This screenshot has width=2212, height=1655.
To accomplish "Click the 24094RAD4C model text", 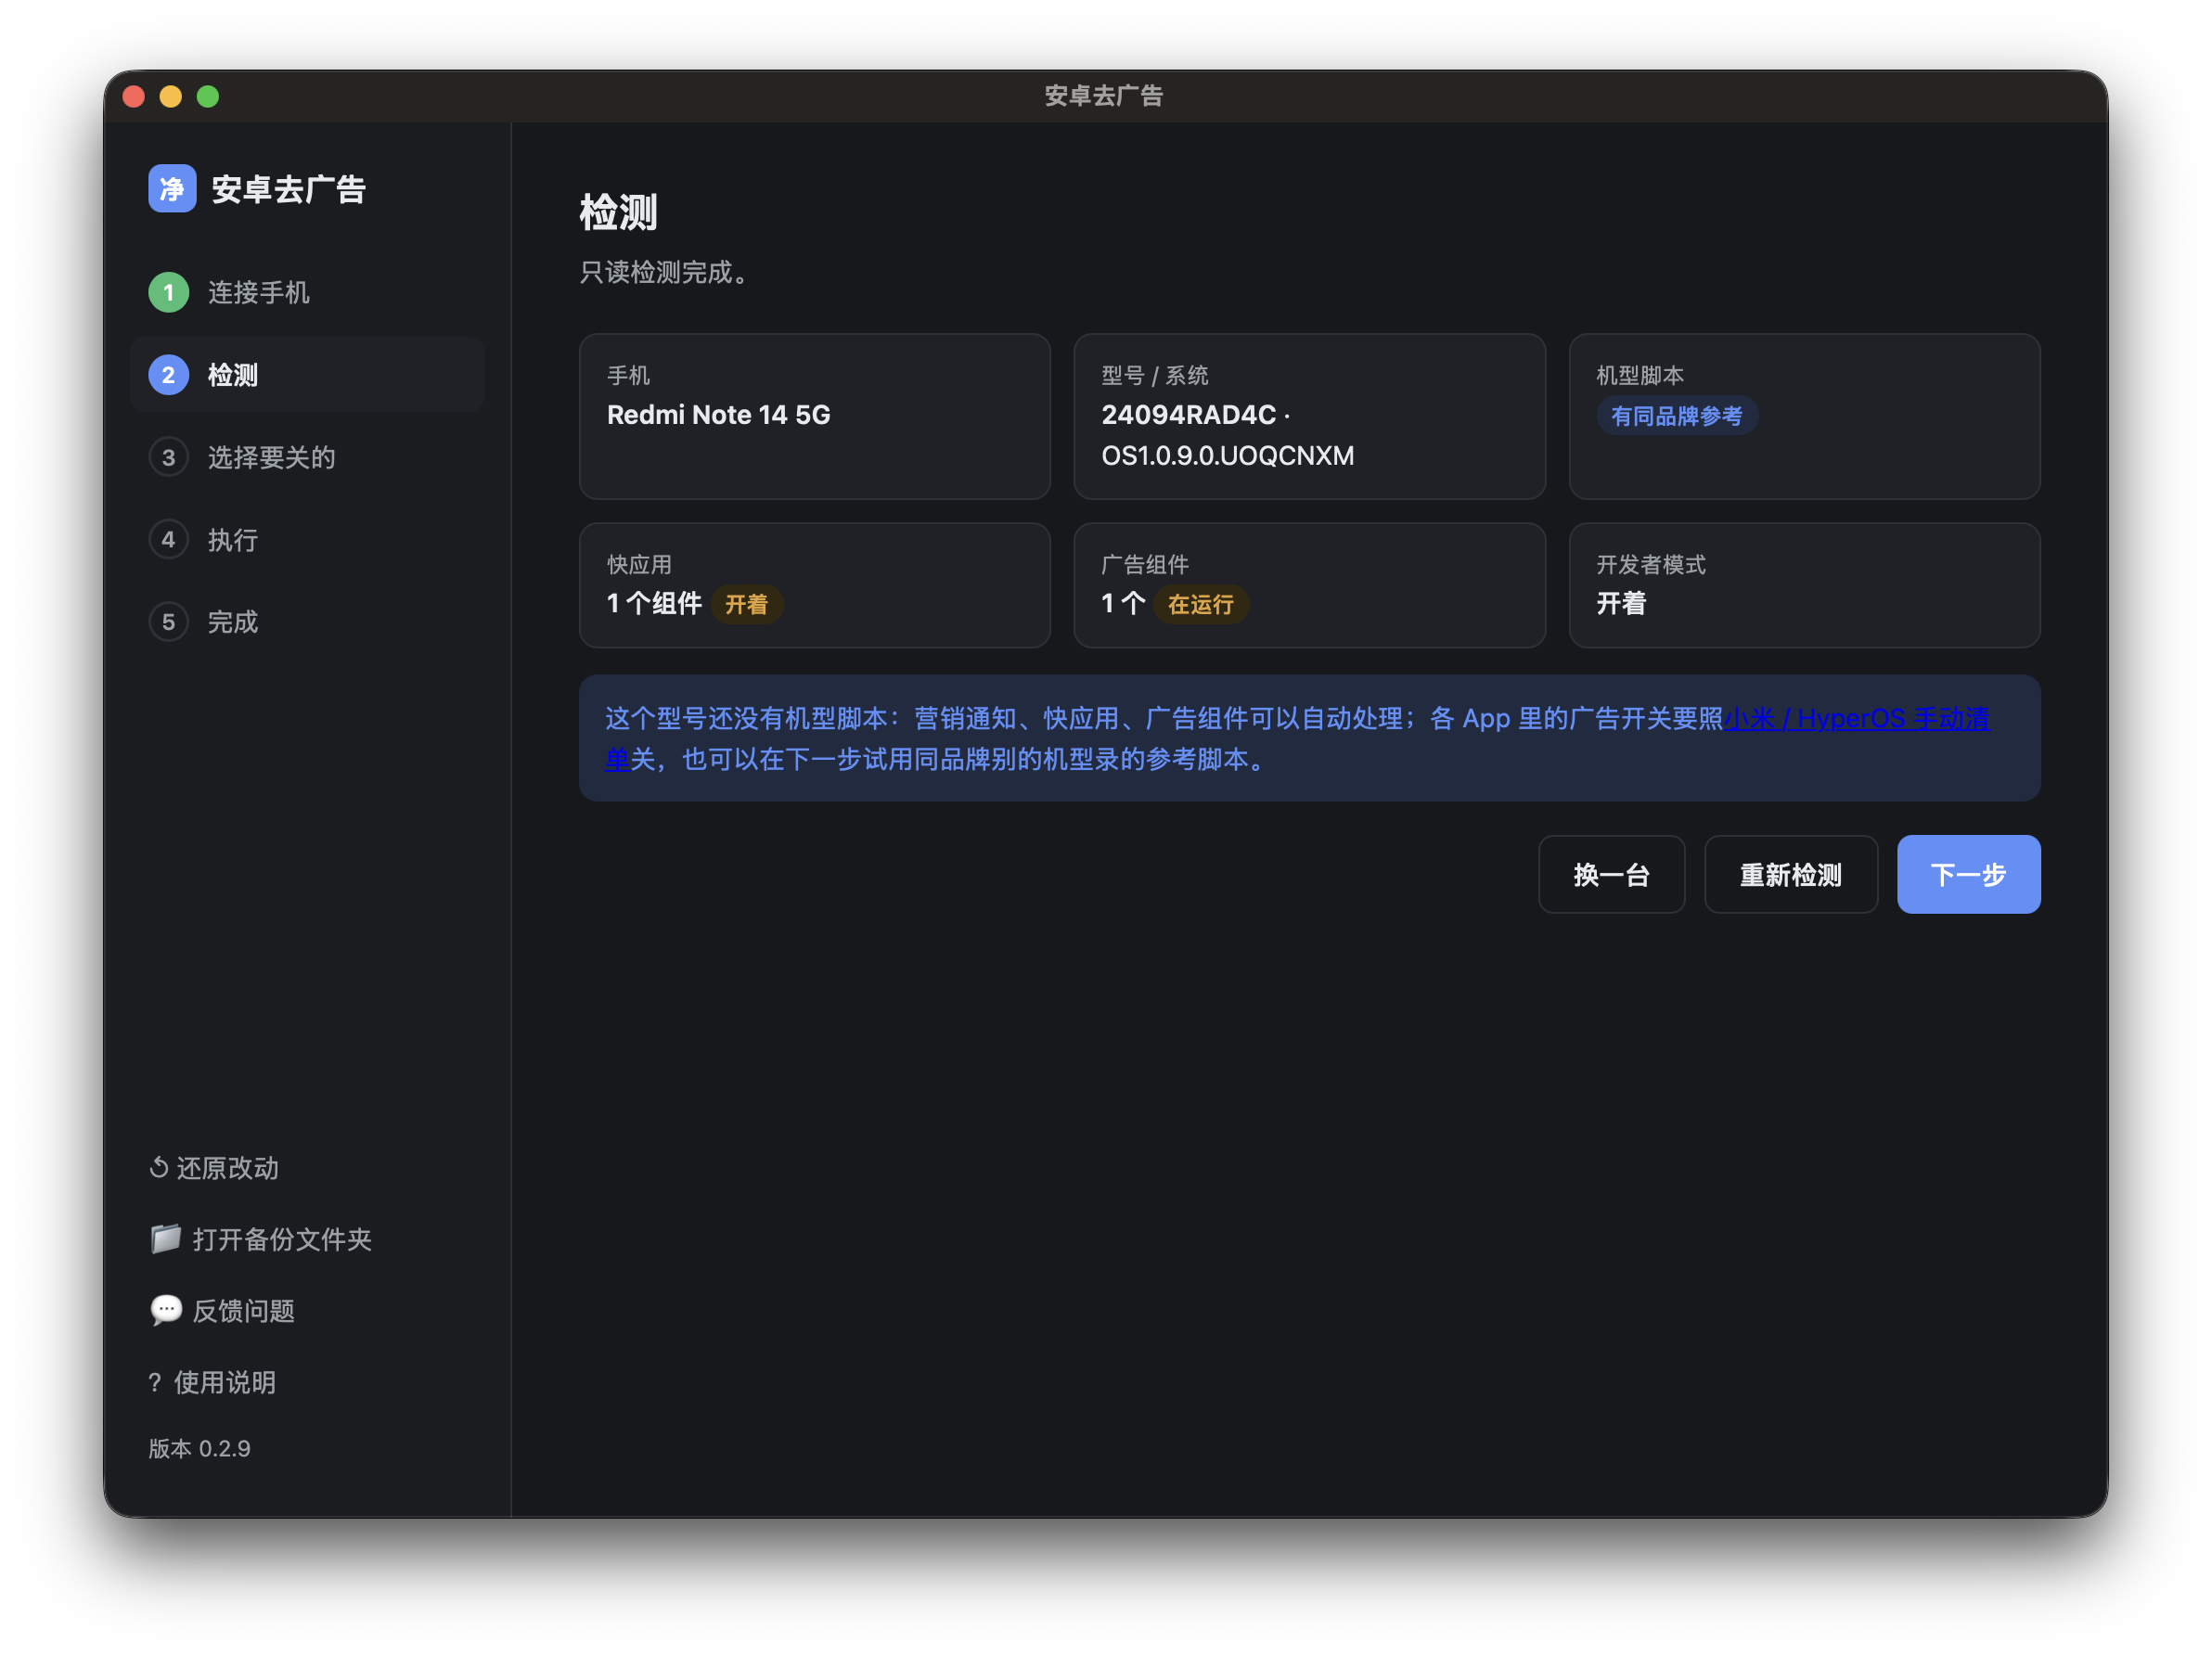I will 1188,414.
